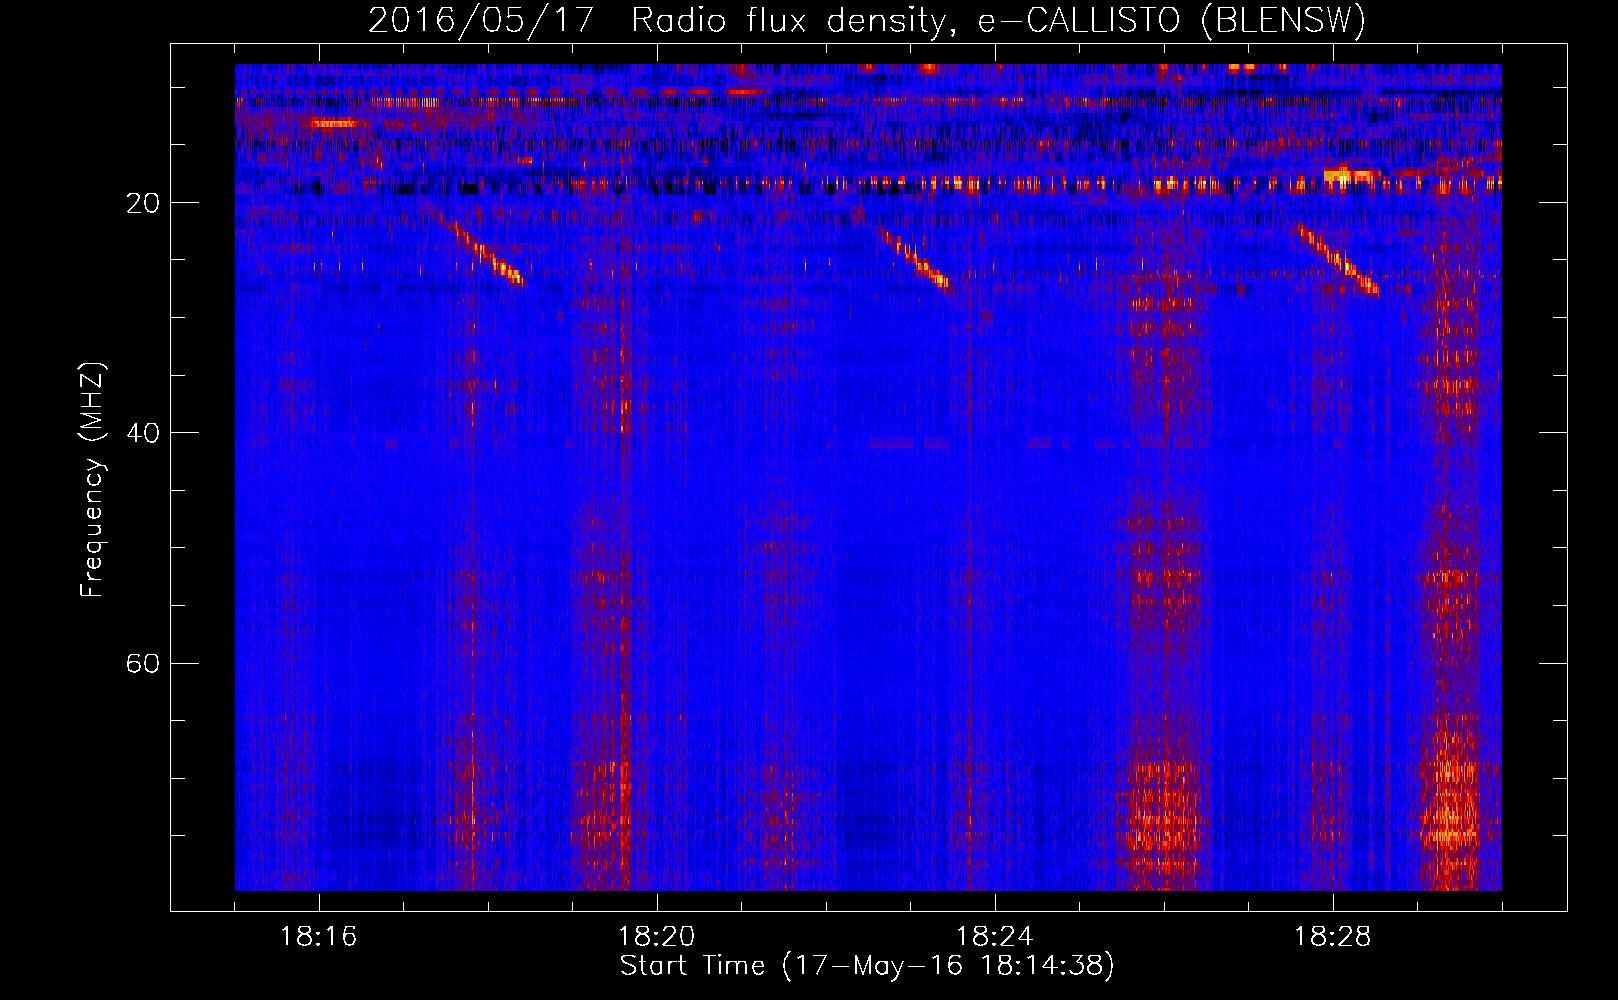Click the 18:16 time tick label
1618x1000 pixels.
(319, 937)
